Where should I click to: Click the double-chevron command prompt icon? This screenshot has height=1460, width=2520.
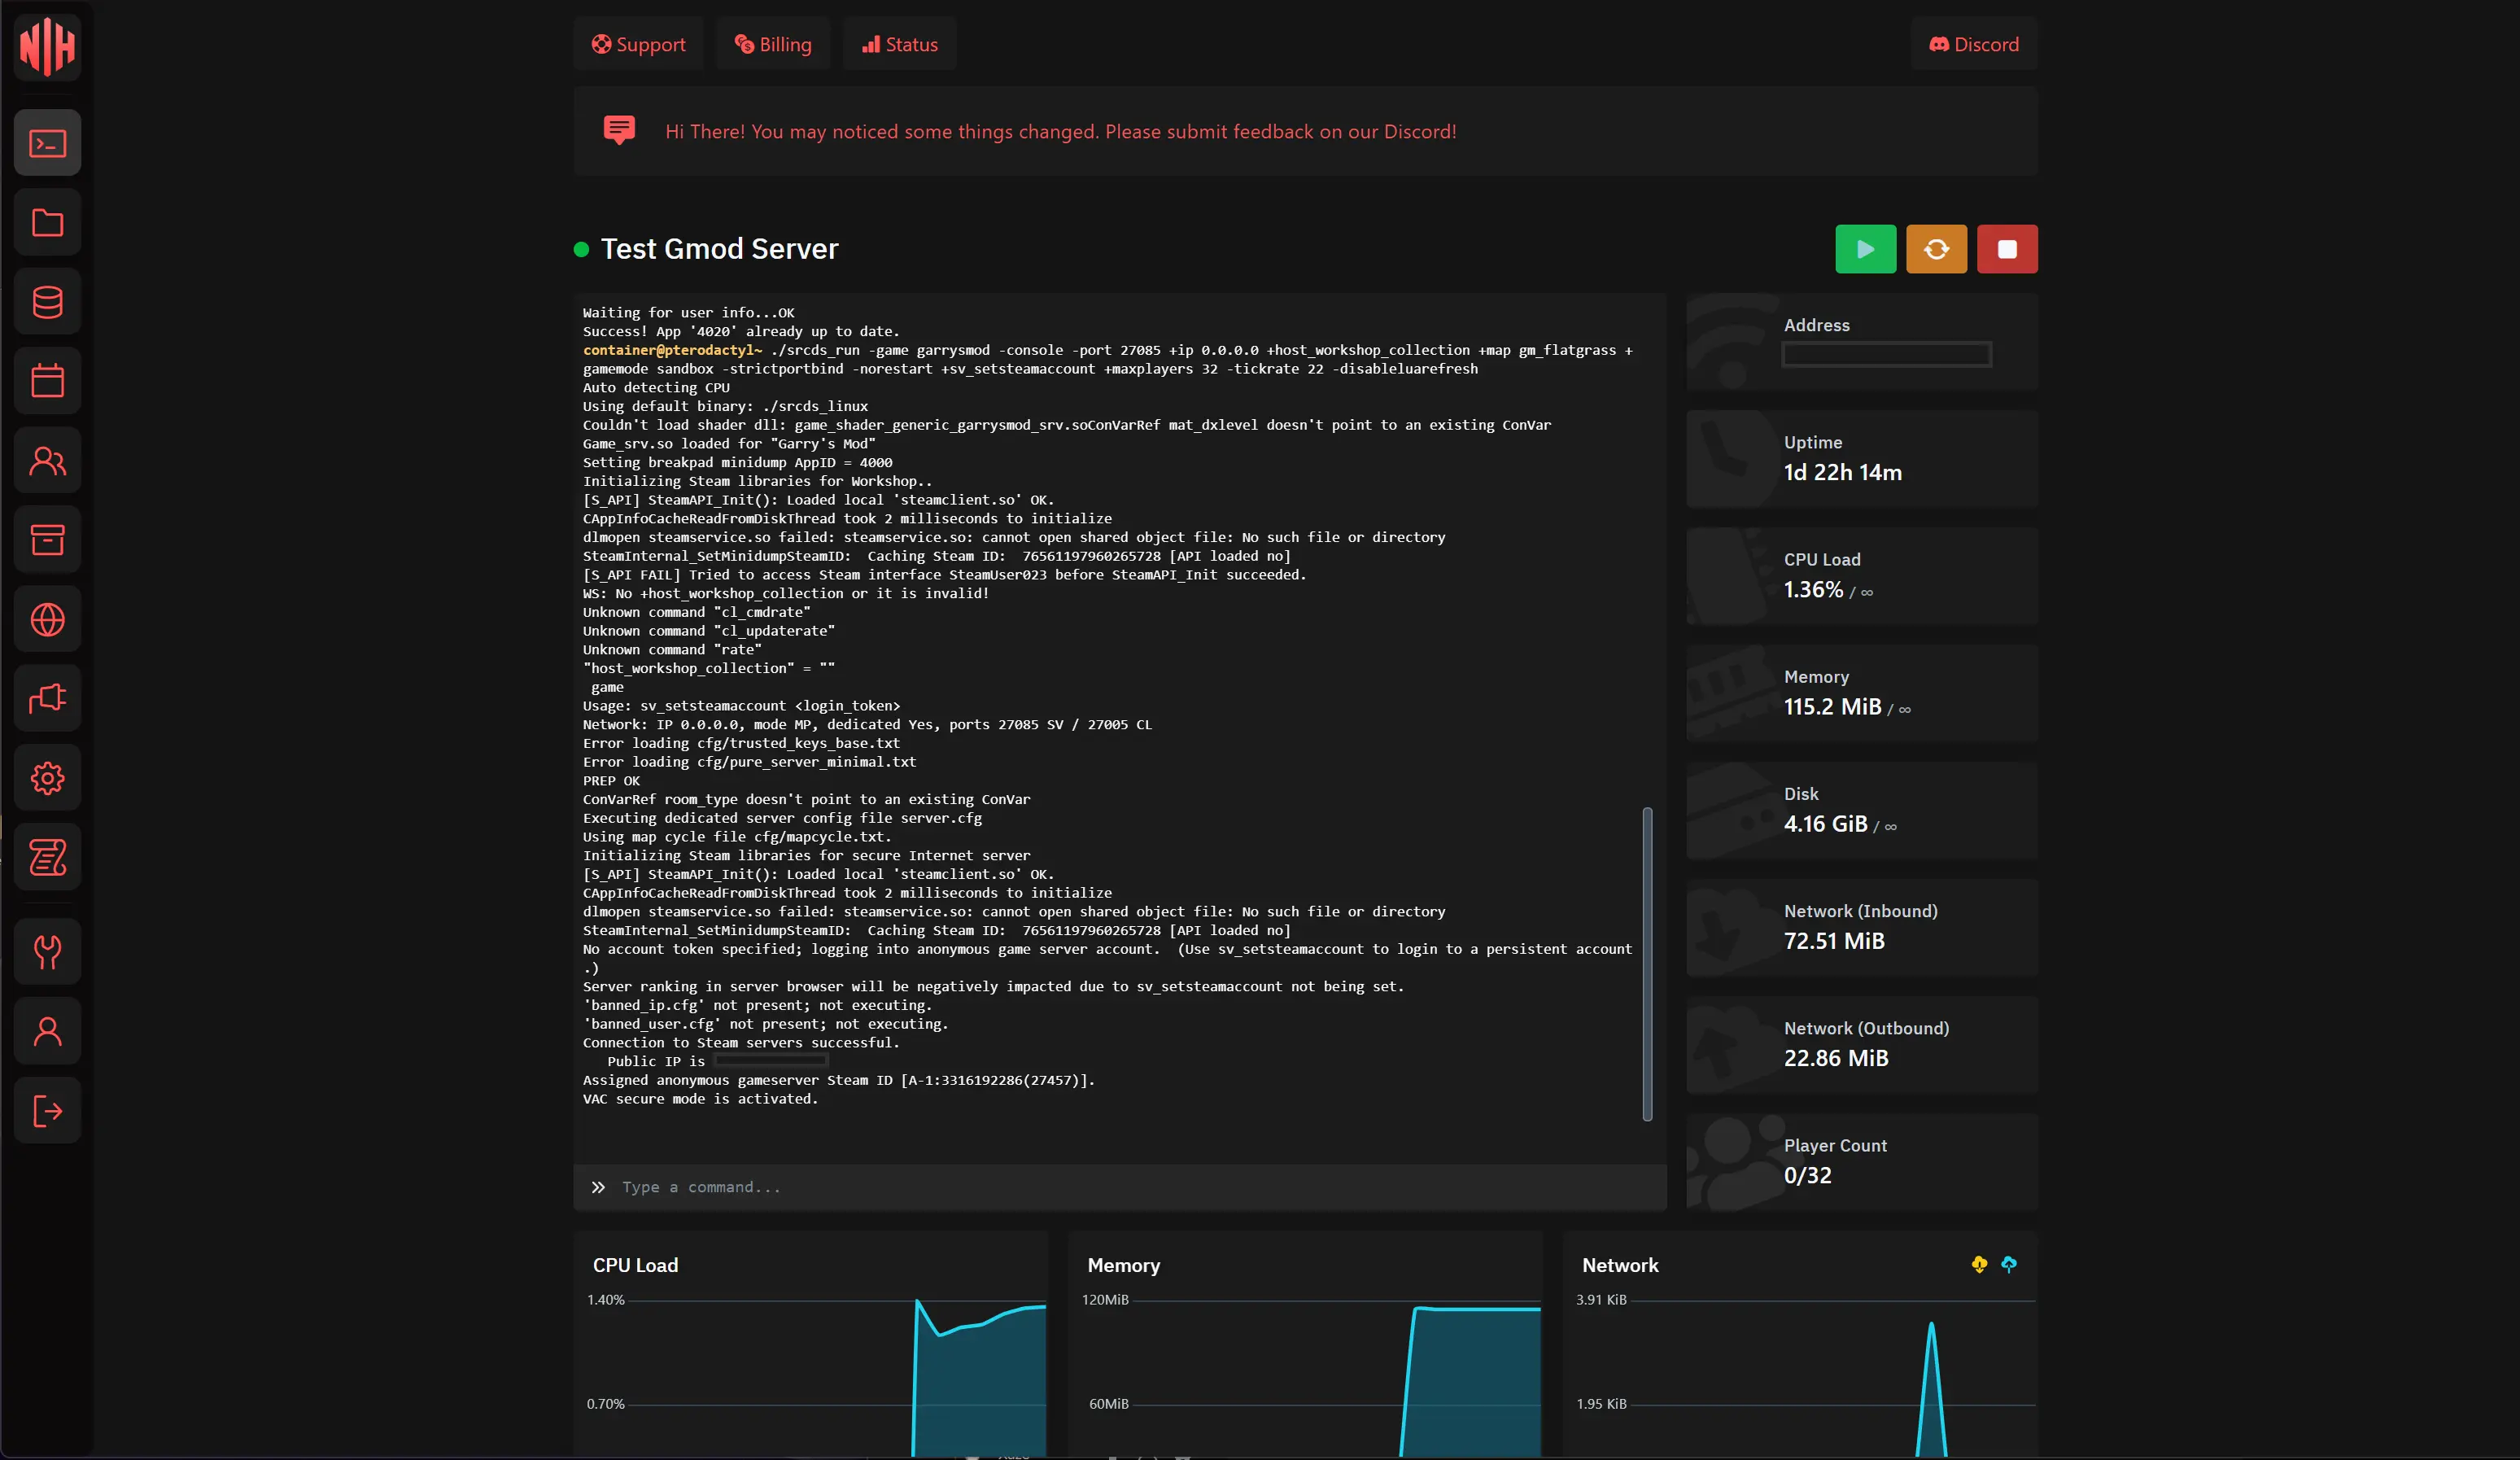pos(598,1187)
